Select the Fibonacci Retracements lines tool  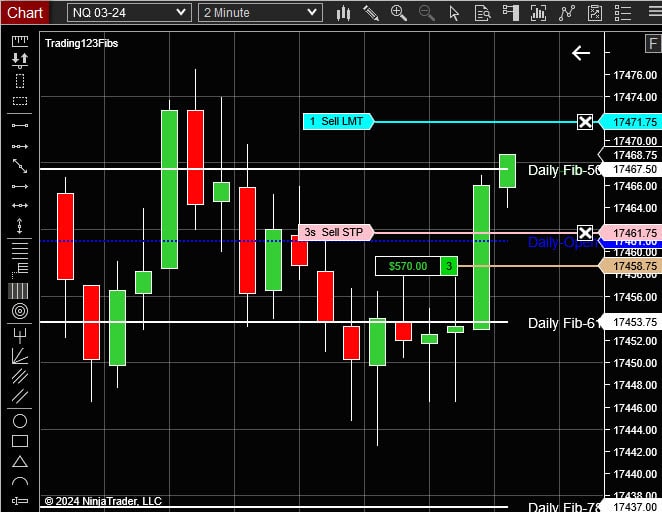pos(20,249)
